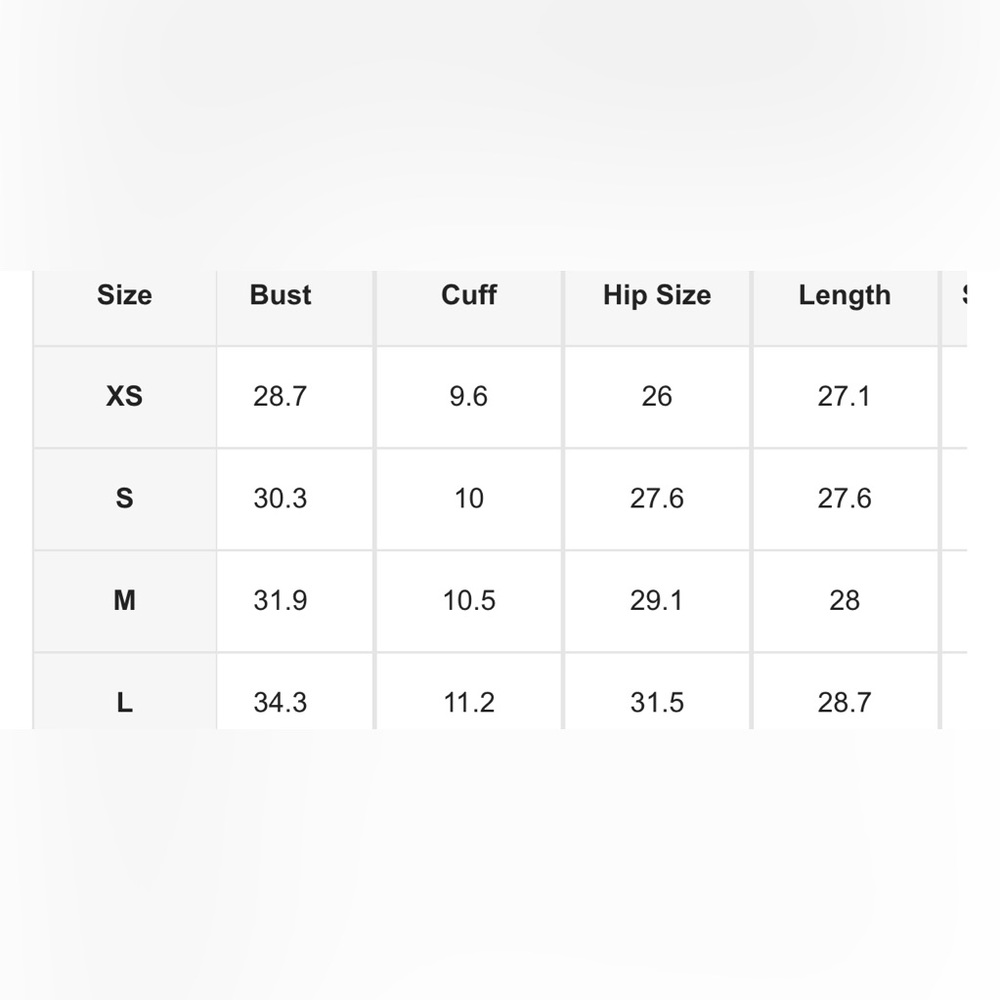Viewport: 1000px width, 1000px height.
Task: Click XS length value 27.1
Action: coord(844,396)
